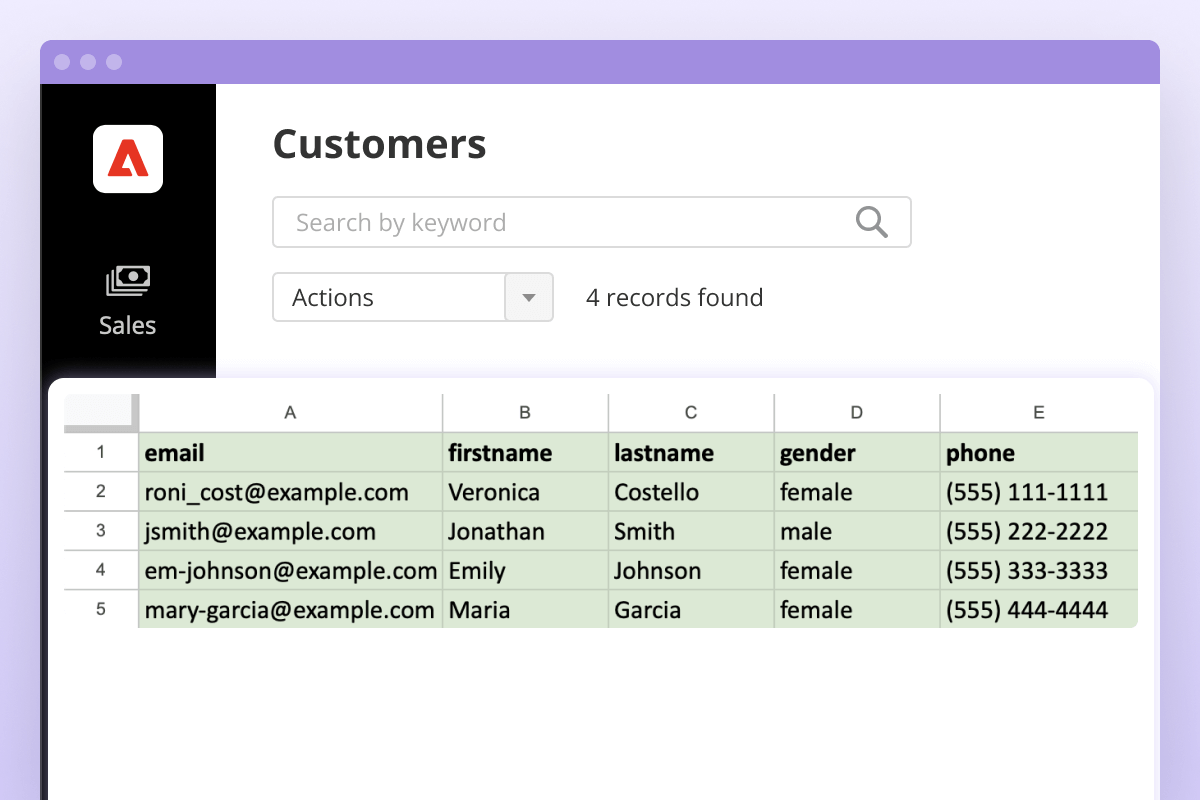Click the Adobe logo in the sidebar
Screen dimensions: 1200x800
127,158
